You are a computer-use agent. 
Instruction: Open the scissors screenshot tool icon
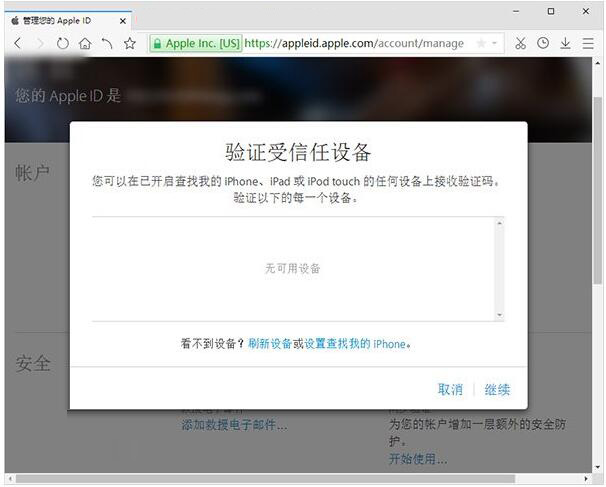pos(521,43)
